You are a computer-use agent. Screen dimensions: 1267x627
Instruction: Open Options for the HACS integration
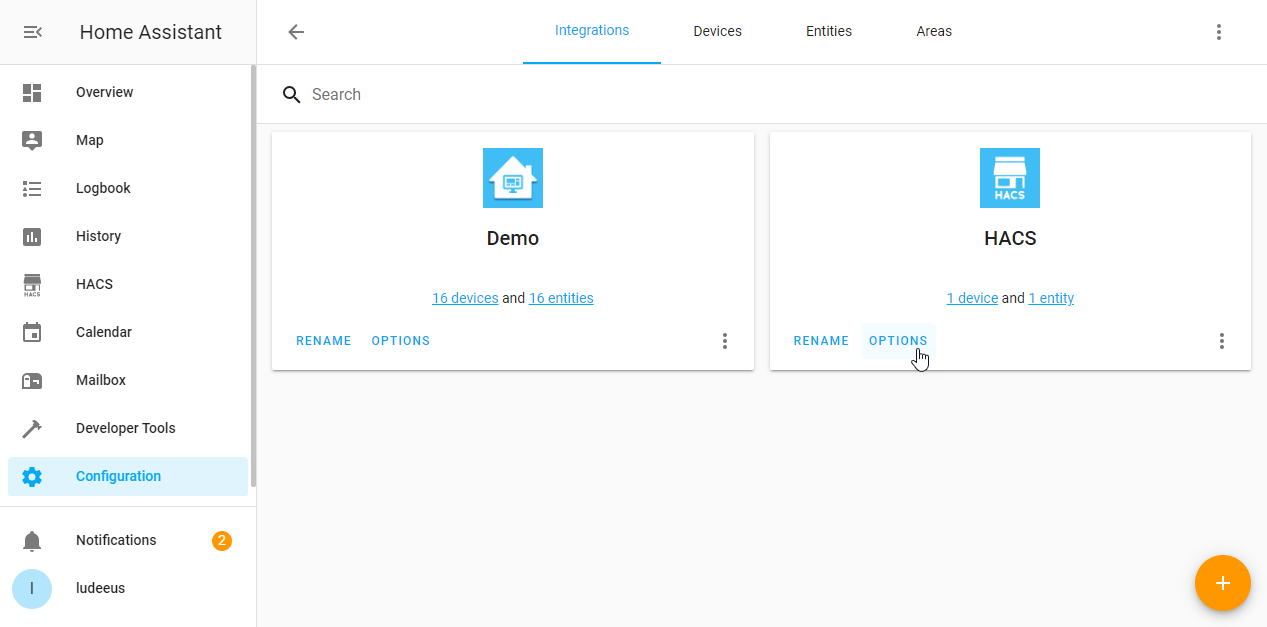(898, 341)
